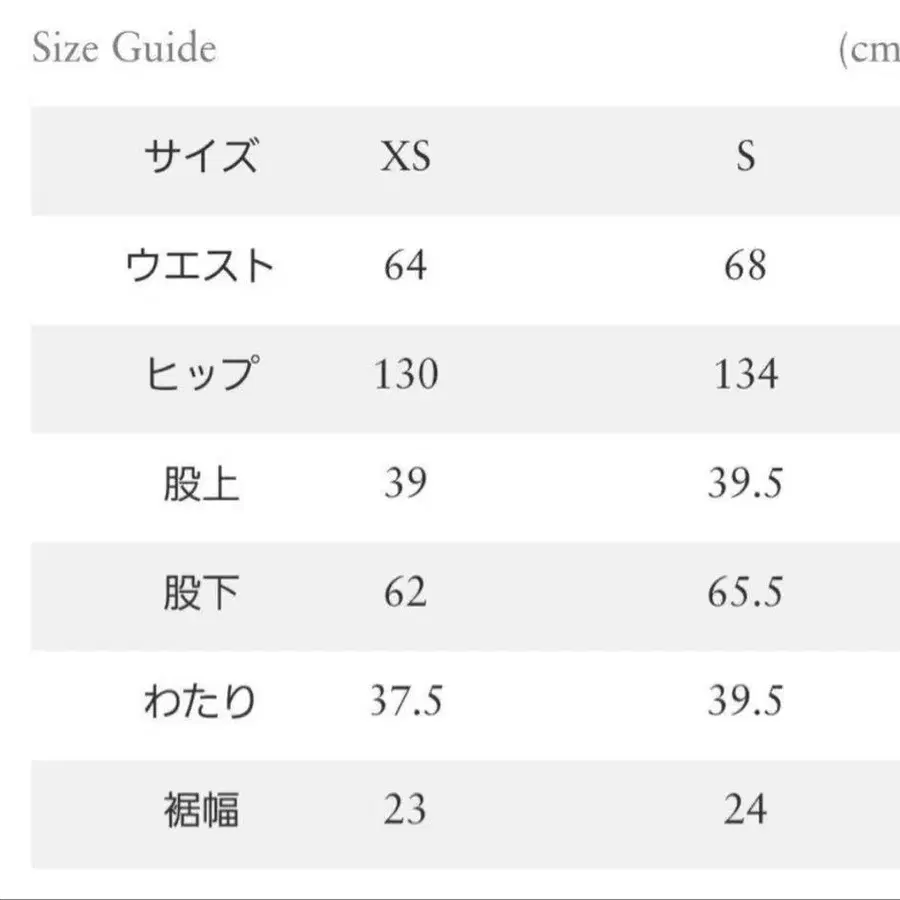Select the ヒップ row label
Image resolution: width=900 pixels, height=900 pixels.
coord(200,375)
